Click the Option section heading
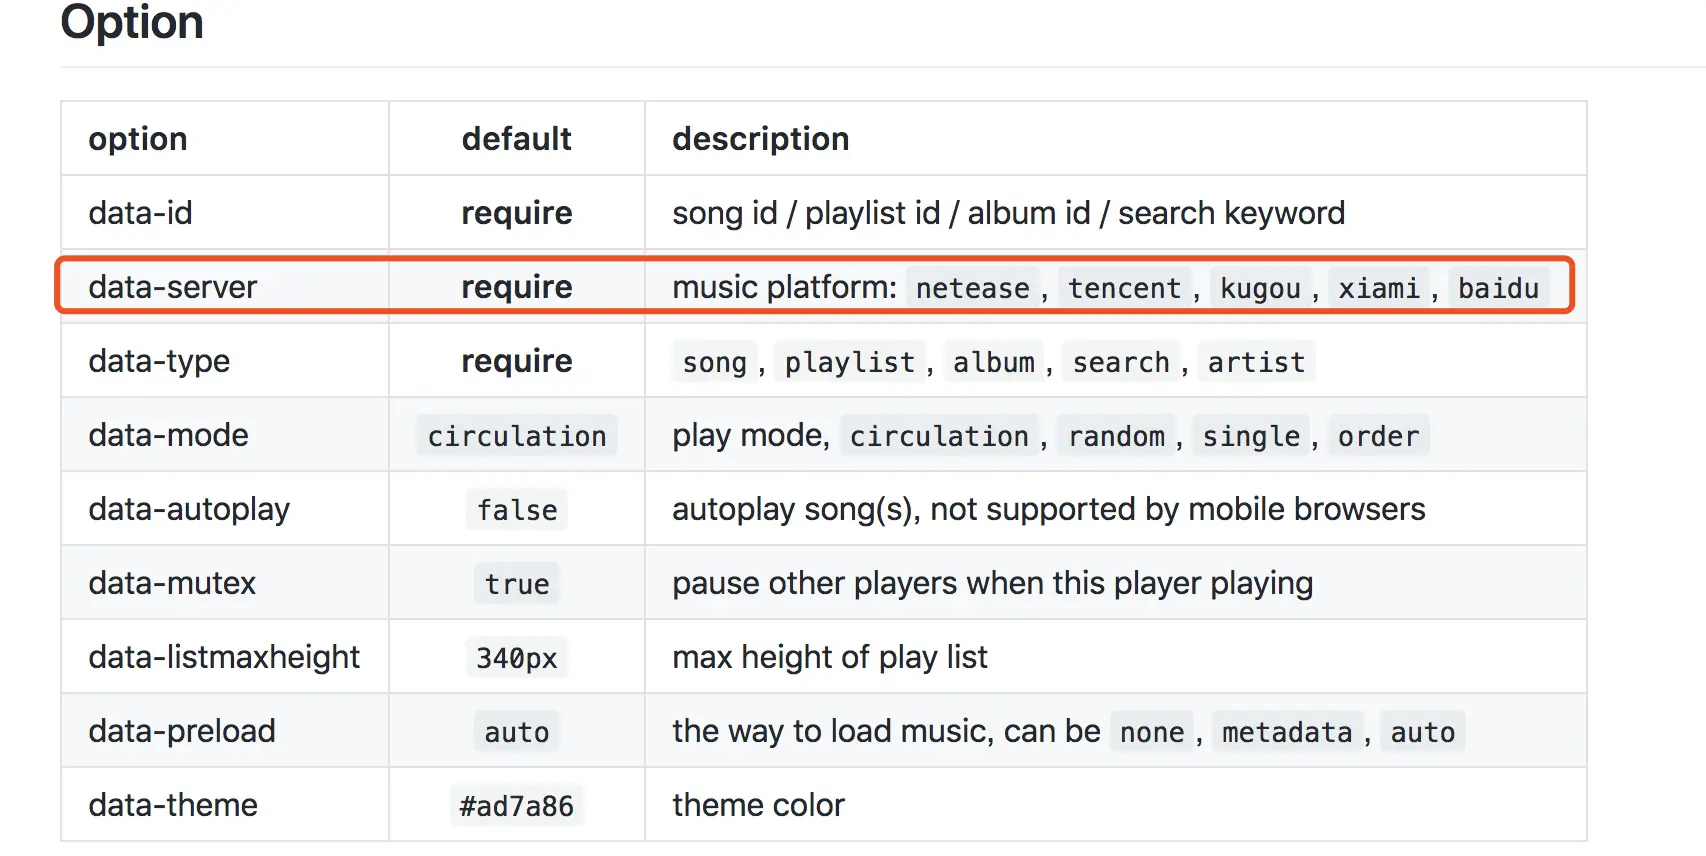The height and width of the screenshot is (856, 1706). point(132,22)
